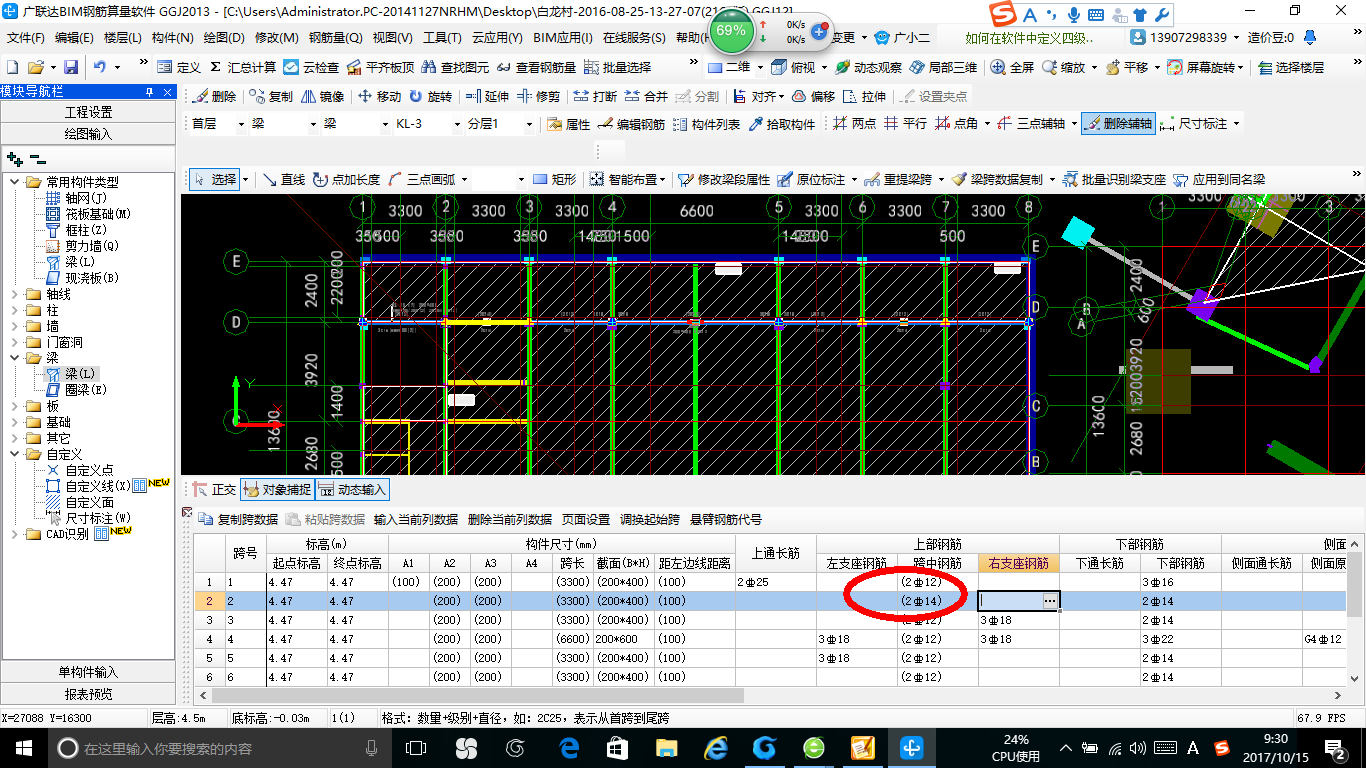
Task: Open 查找图元 find element
Action: pyautogui.click(x=456, y=67)
